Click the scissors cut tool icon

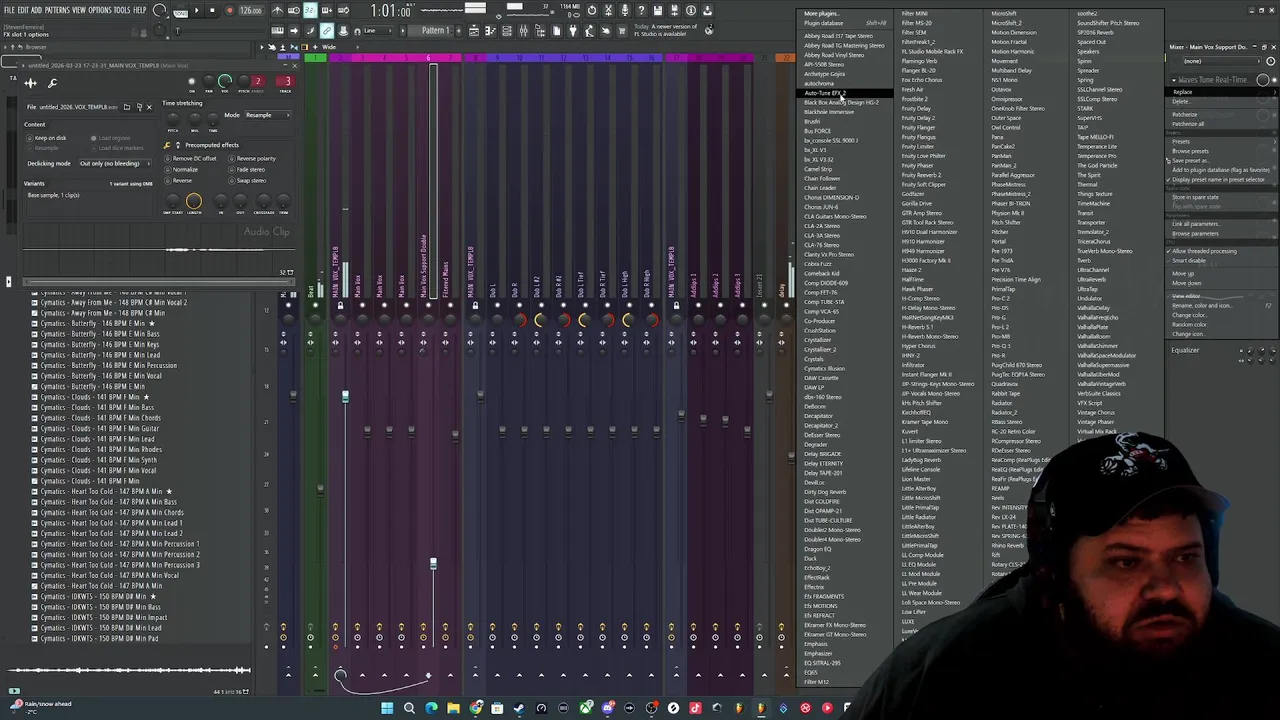608,10
